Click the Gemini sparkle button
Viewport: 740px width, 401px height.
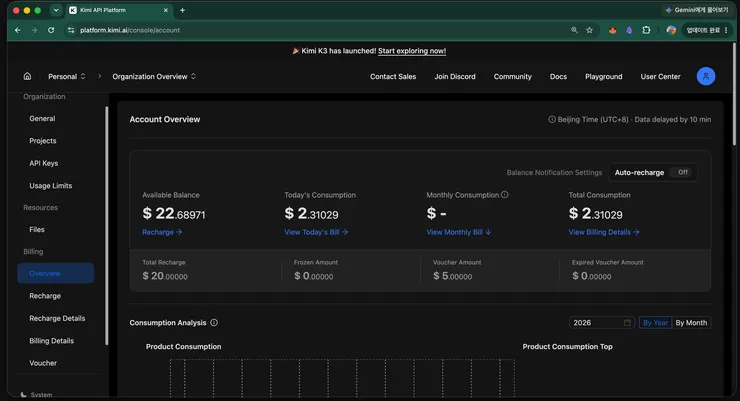pyautogui.click(x=697, y=10)
